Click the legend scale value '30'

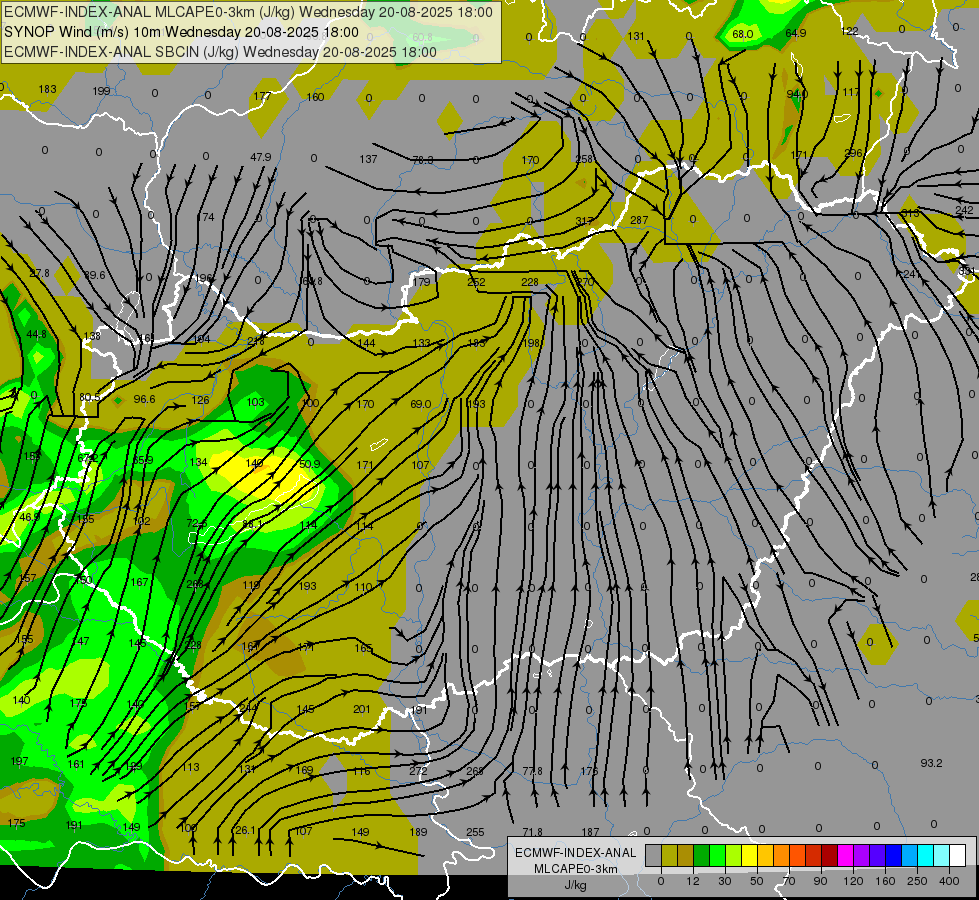coord(725,881)
